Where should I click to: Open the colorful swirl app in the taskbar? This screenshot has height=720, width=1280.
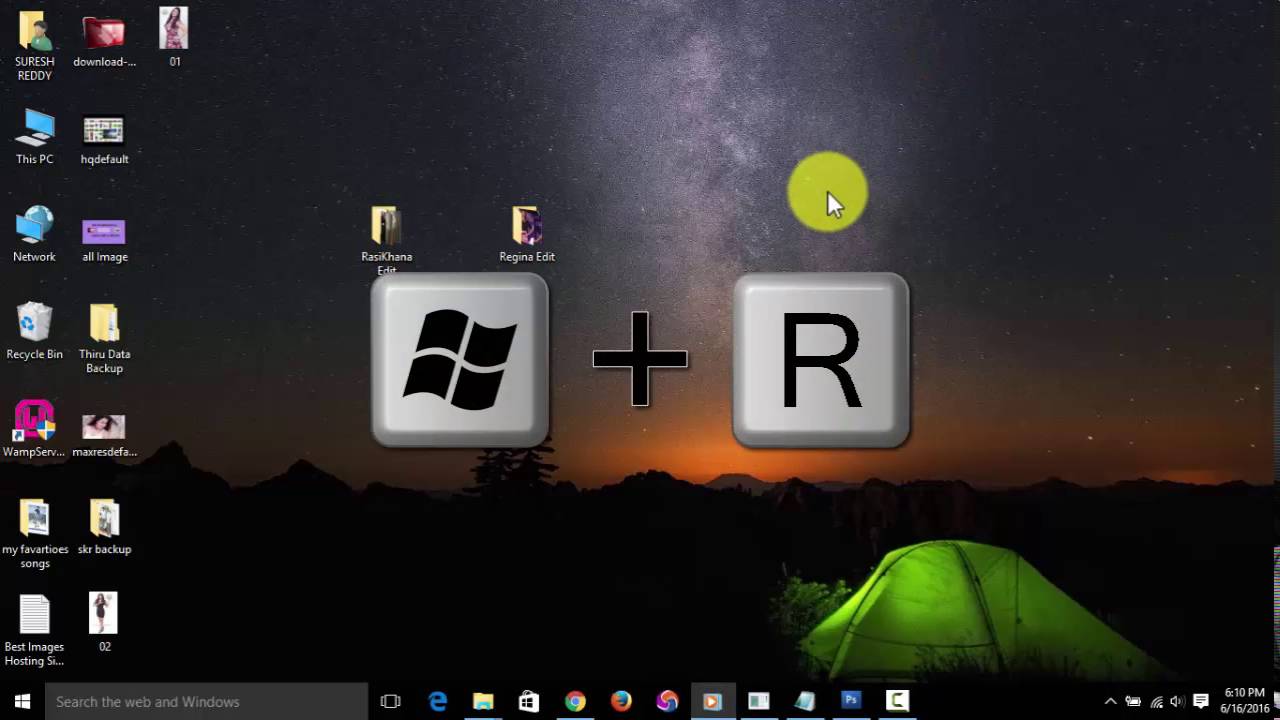tap(667, 701)
